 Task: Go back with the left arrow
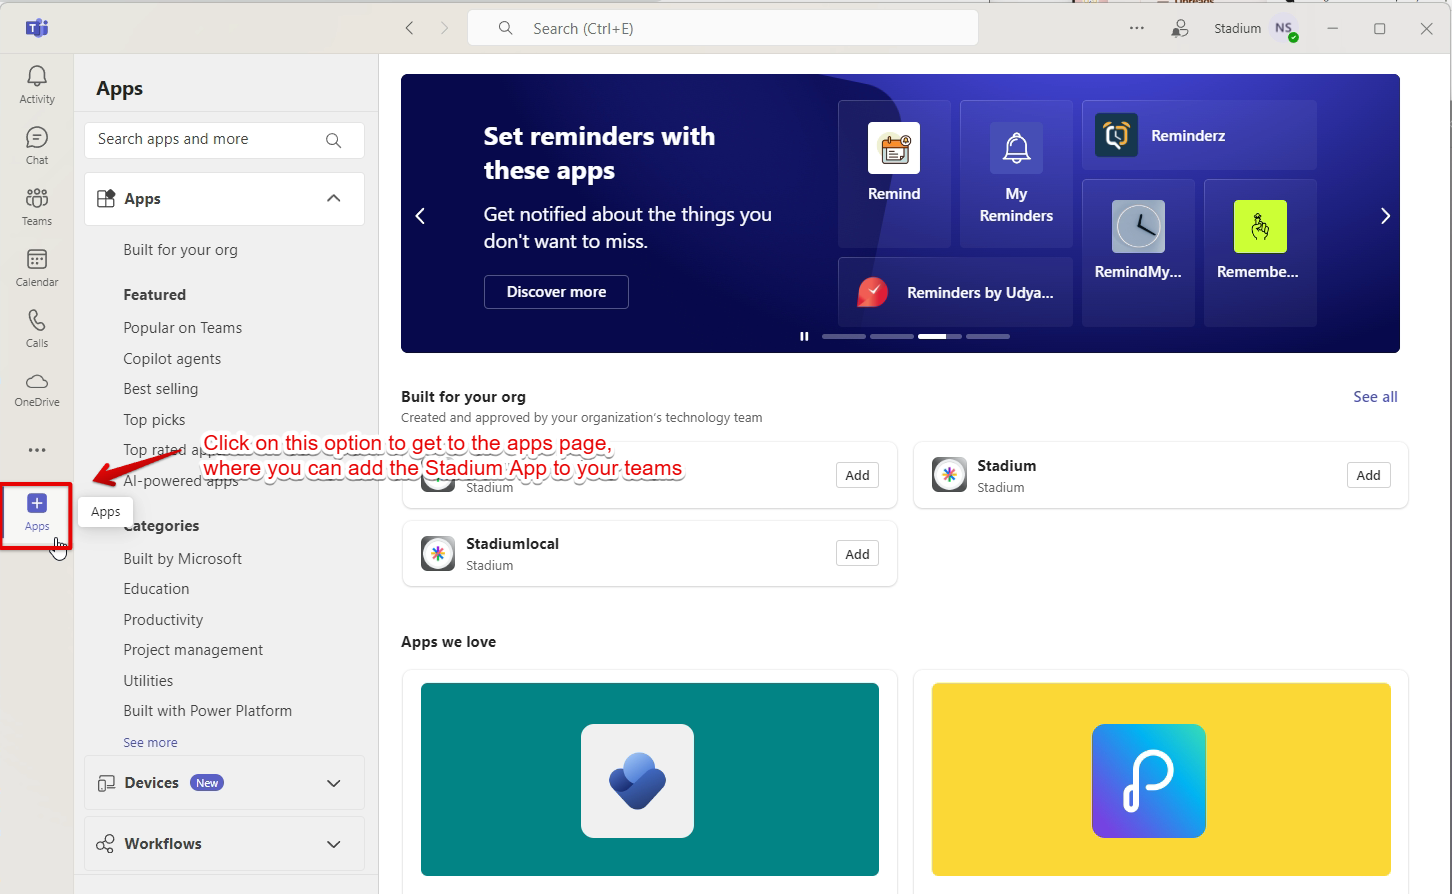coord(409,28)
